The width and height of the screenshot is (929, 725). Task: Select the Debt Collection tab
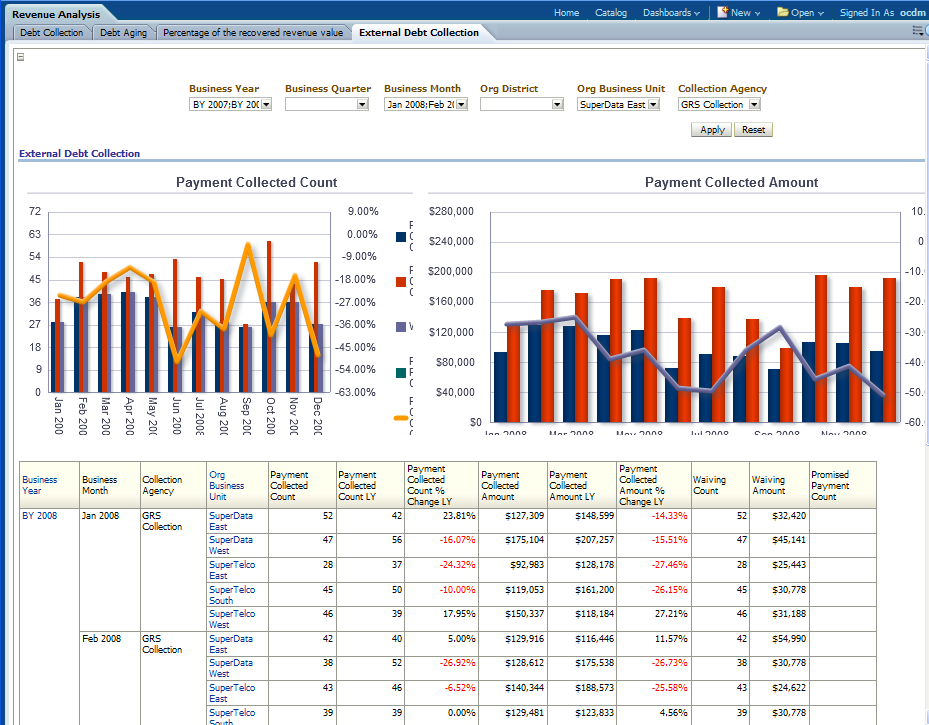coord(51,33)
